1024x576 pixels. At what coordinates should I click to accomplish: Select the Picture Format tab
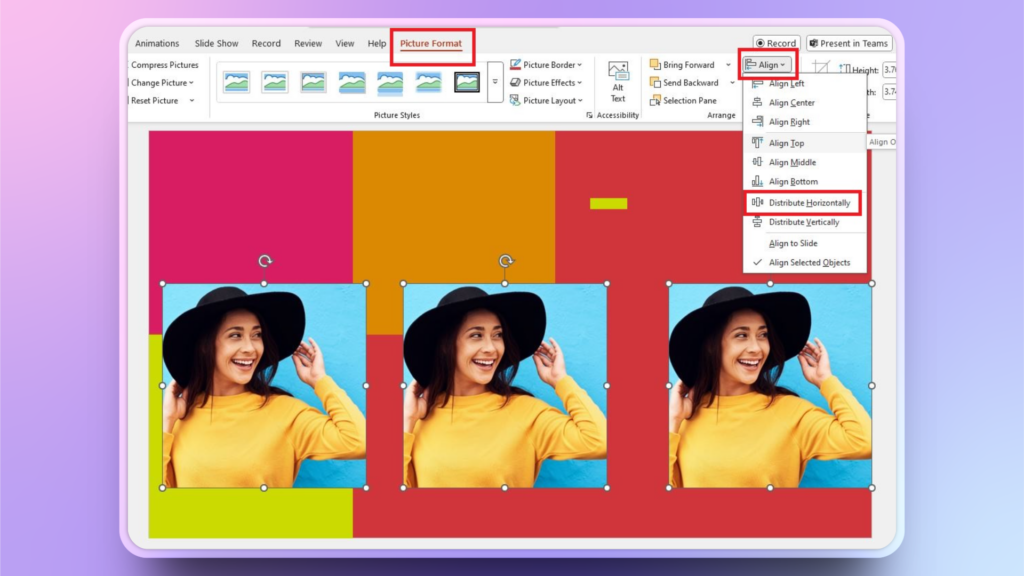431,43
